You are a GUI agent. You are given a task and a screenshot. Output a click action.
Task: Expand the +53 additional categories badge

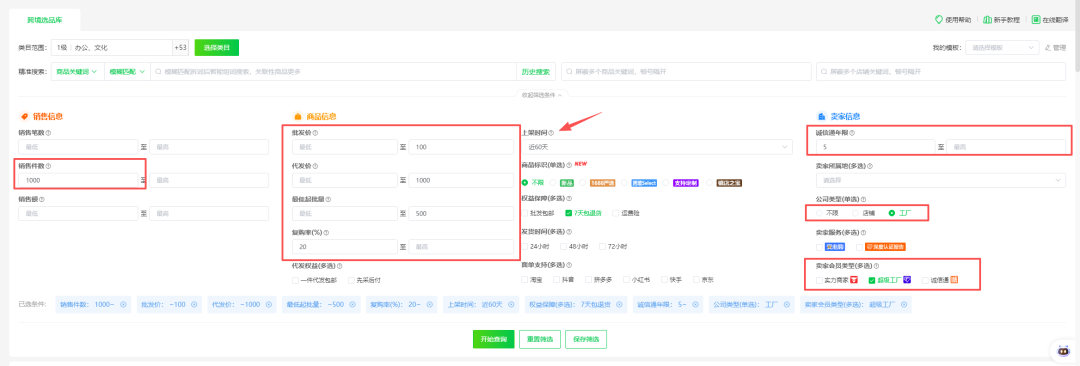[180, 48]
